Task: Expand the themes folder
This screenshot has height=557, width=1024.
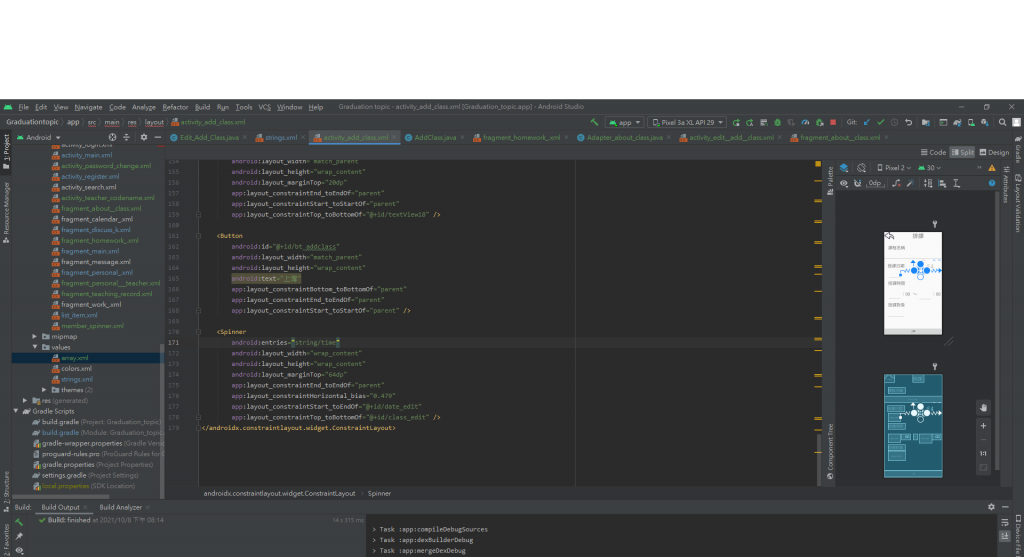Action: [44, 390]
